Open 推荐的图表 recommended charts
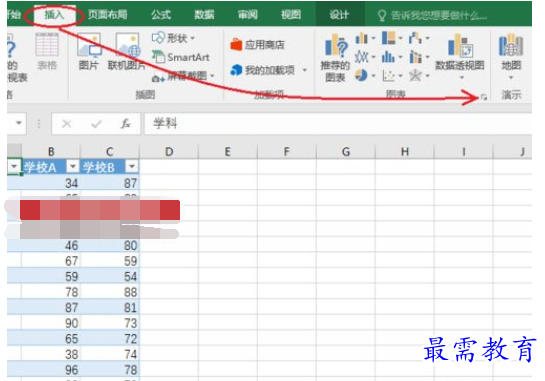 pyautogui.click(x=335, y=58)
